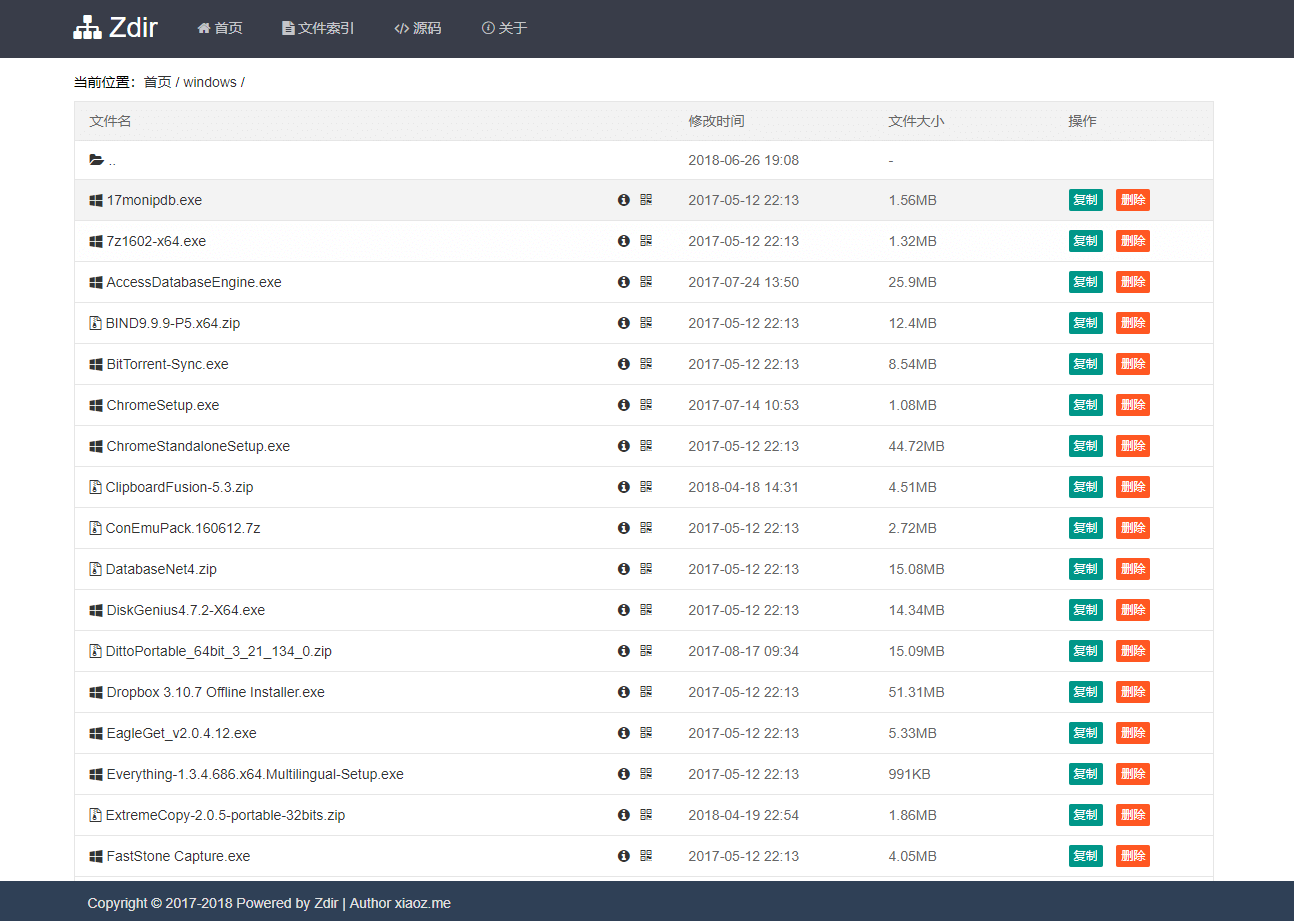The height and width of the screenshot is (921, 1294).
Task: Show QR code for ConEmuPack.160612.7z
Action: 646,528
